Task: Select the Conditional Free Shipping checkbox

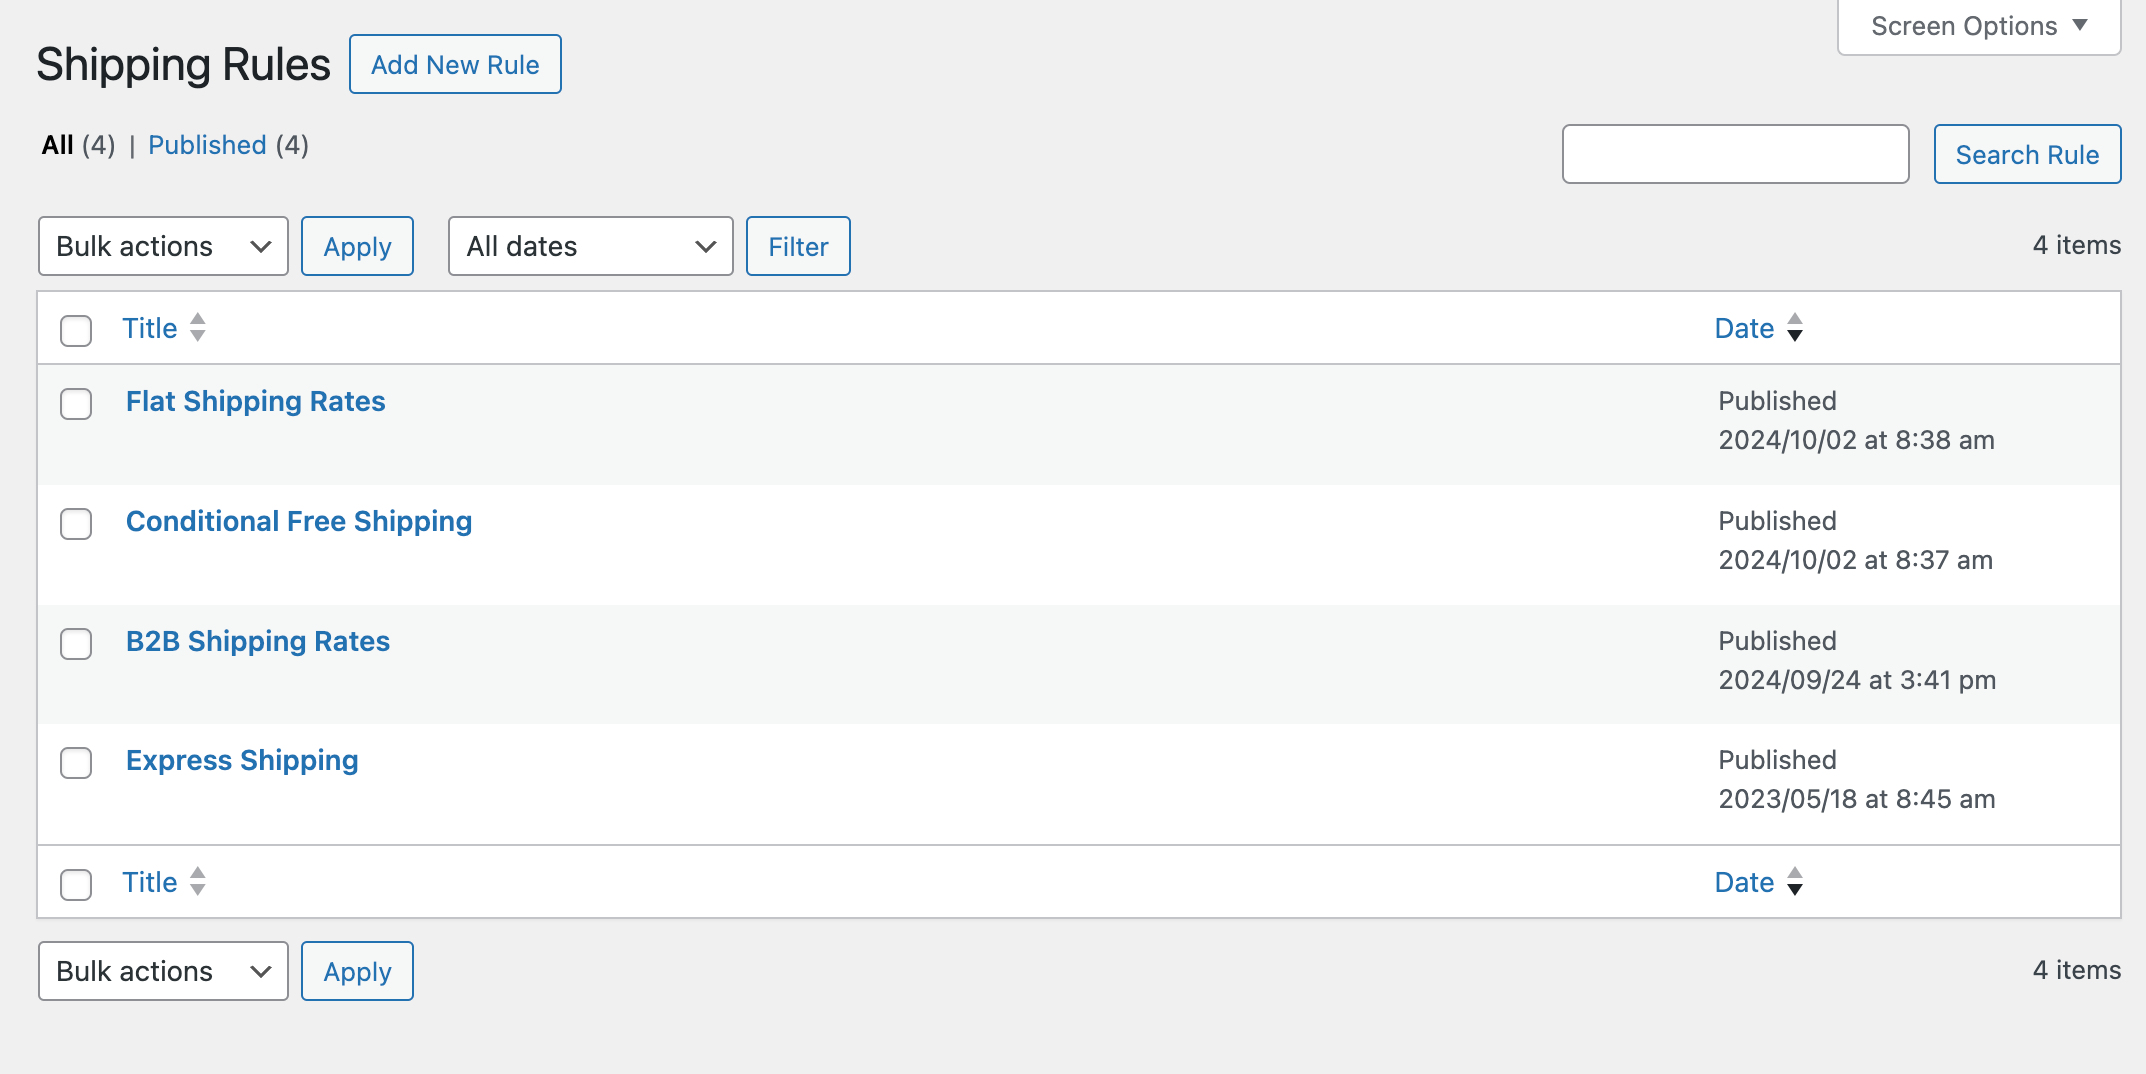Action: [x=75, y=524]
